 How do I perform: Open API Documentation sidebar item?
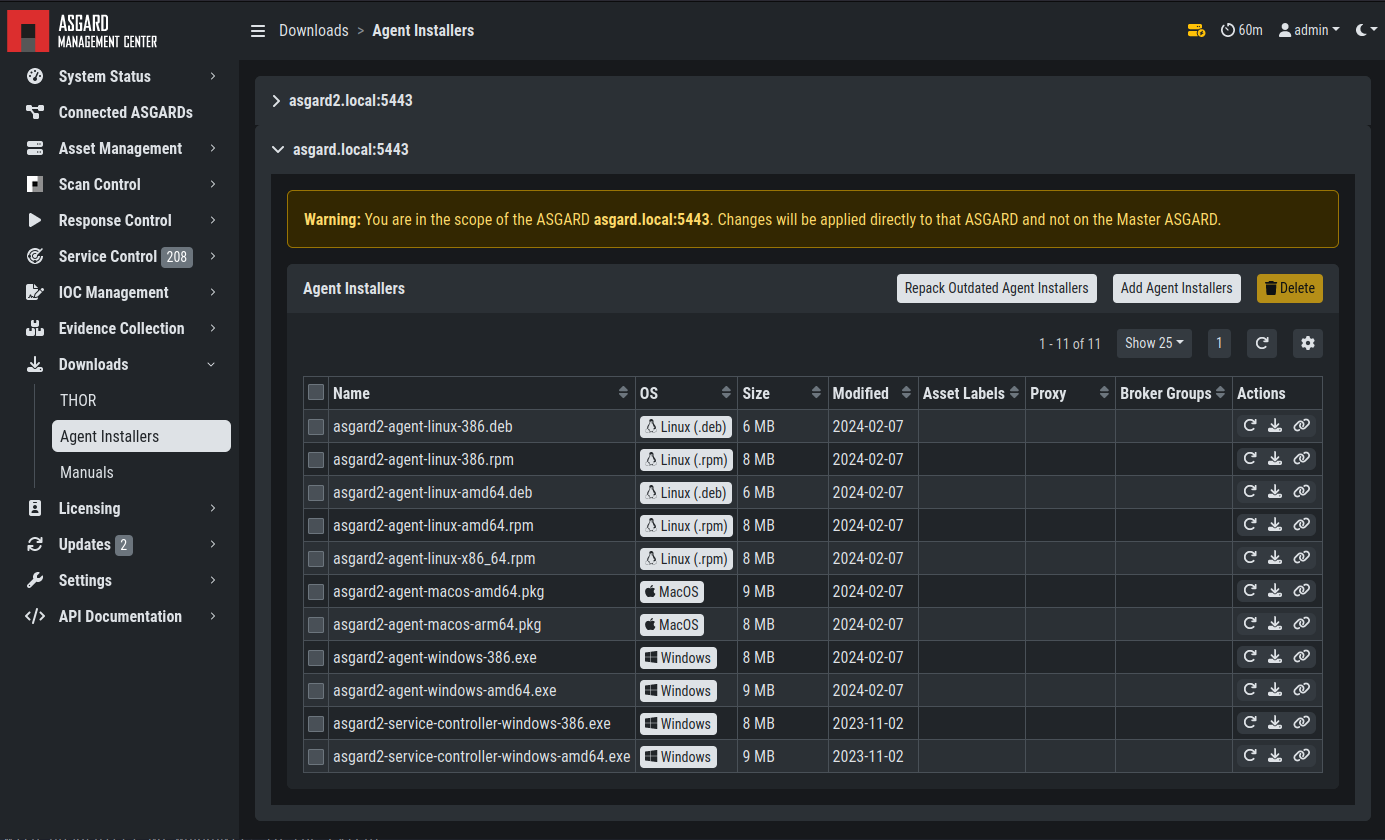pos(120,616)
